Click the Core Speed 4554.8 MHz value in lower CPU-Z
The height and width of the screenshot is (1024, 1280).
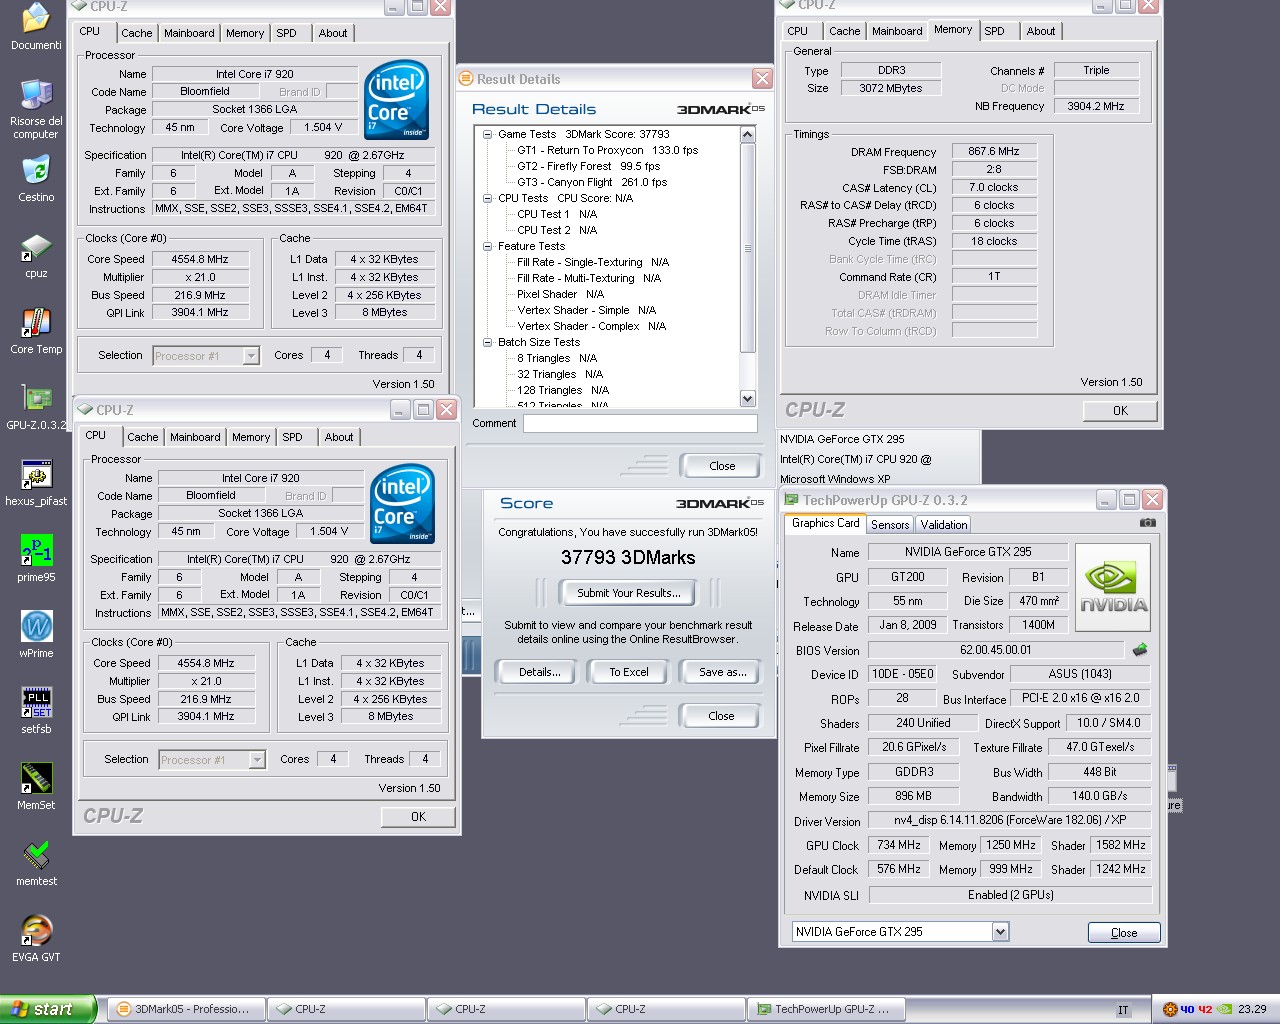[205, 663]
